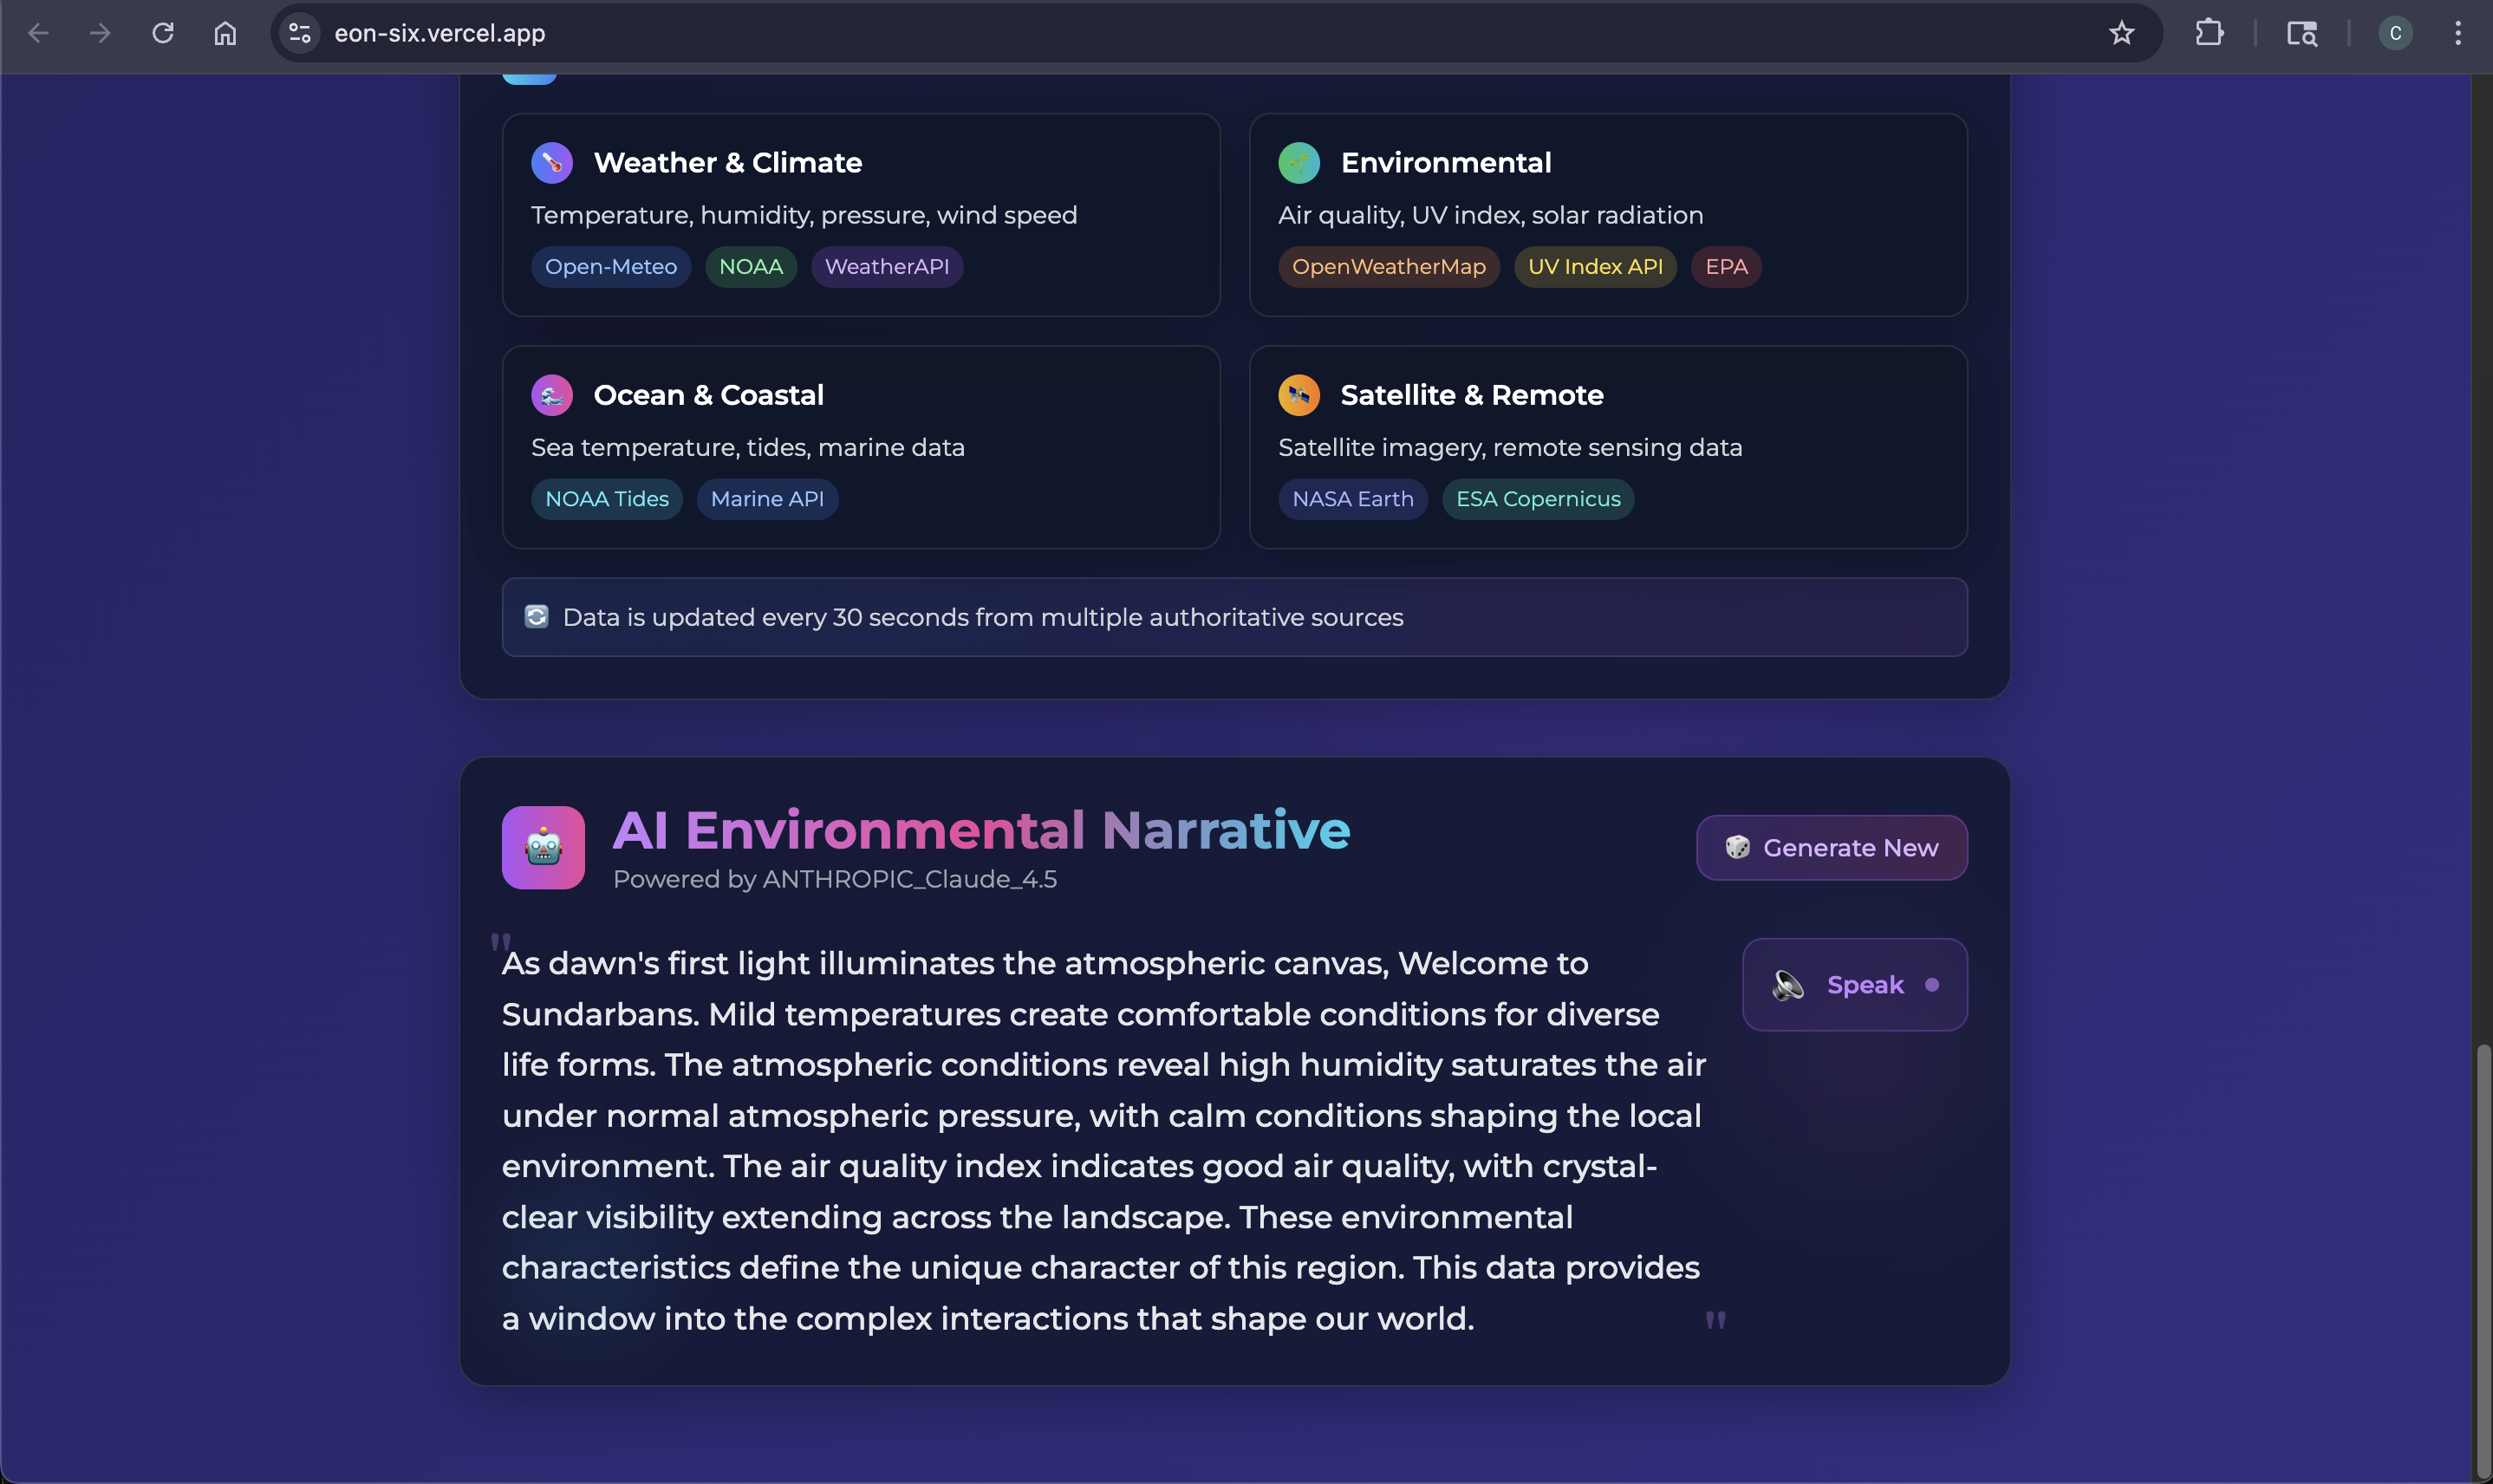
Task: Click the Weather & Climate thermometer icon
Action: point(551,163)
